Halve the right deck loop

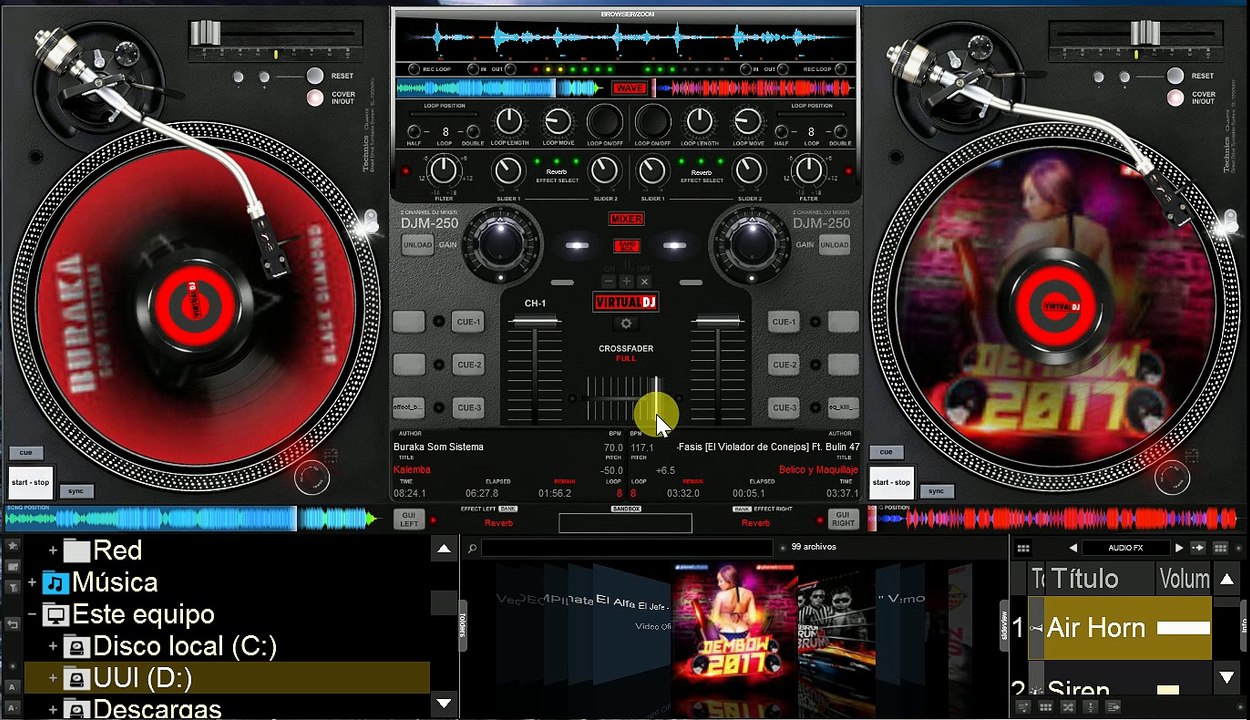point(780,132)
